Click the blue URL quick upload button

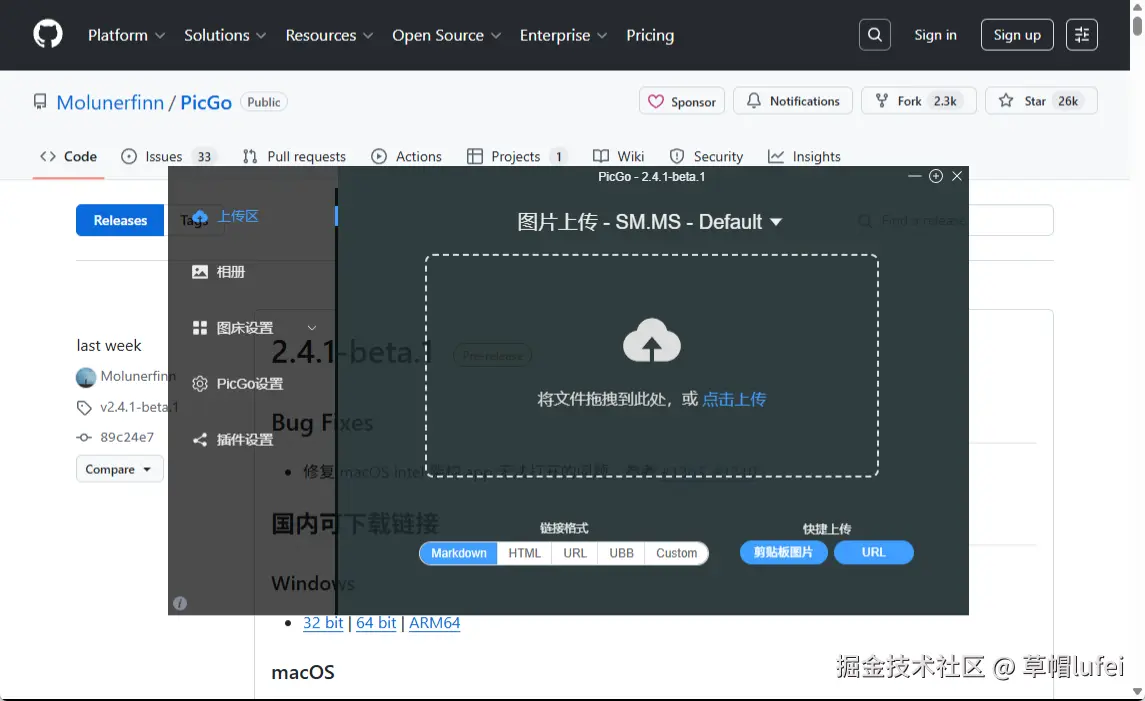tap(873, 552)
